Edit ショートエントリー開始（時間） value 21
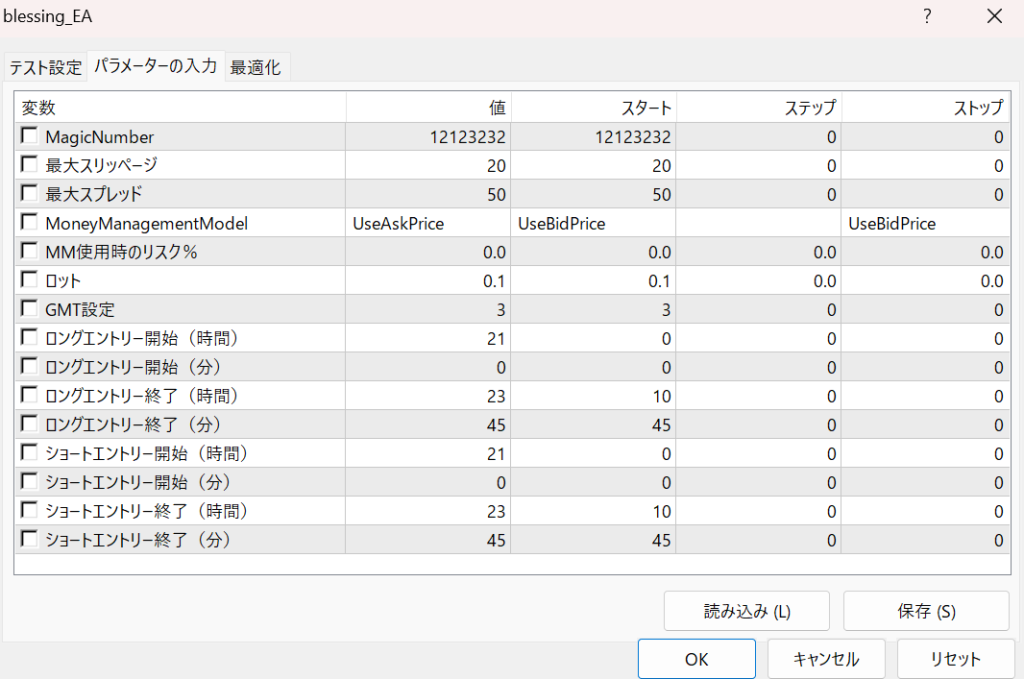The image size is (1024, 679). click(x=428, y=454)
